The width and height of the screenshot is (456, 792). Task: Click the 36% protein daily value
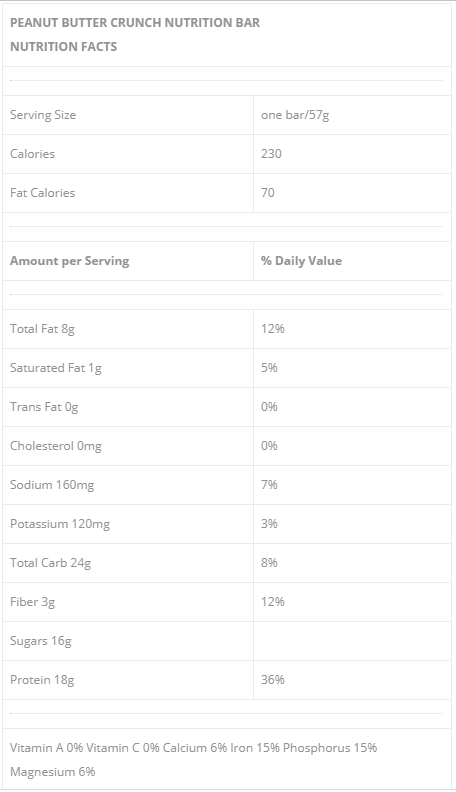click(x=273, y=679)
